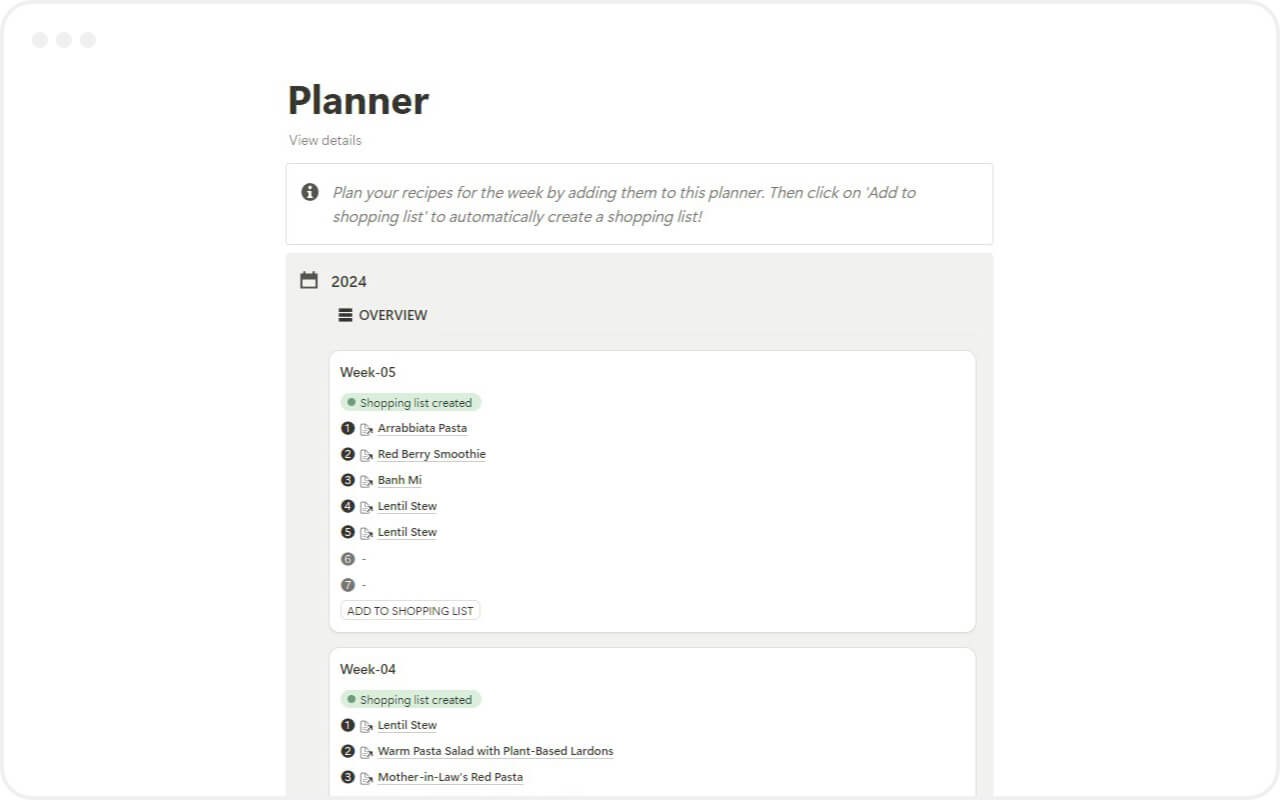This screenshot has height=800, width=1280.
Task: Click the Overview list icon
Action: 345,315
